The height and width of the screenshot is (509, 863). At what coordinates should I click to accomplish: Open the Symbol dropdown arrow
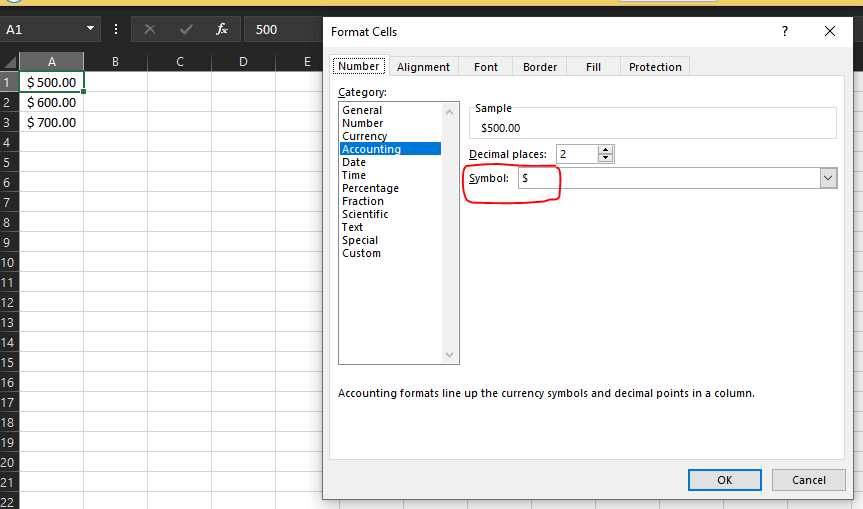[x=828, y=178]
